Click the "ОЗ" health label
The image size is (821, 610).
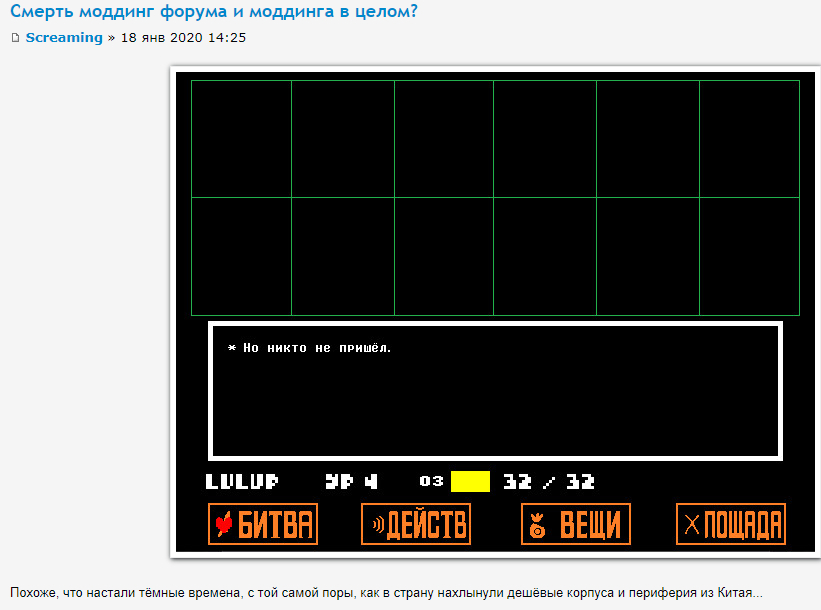(x=431, y=481)
